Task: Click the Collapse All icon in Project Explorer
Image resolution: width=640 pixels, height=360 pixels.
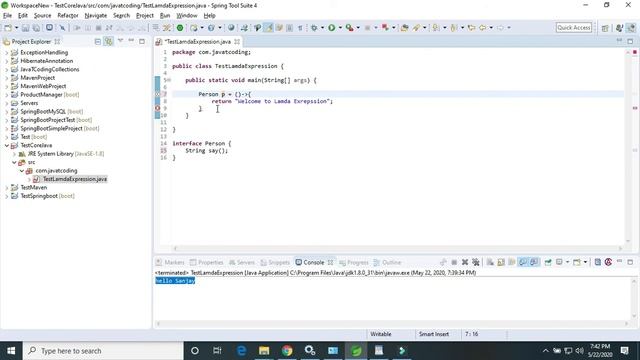Action: coord(98,42)
